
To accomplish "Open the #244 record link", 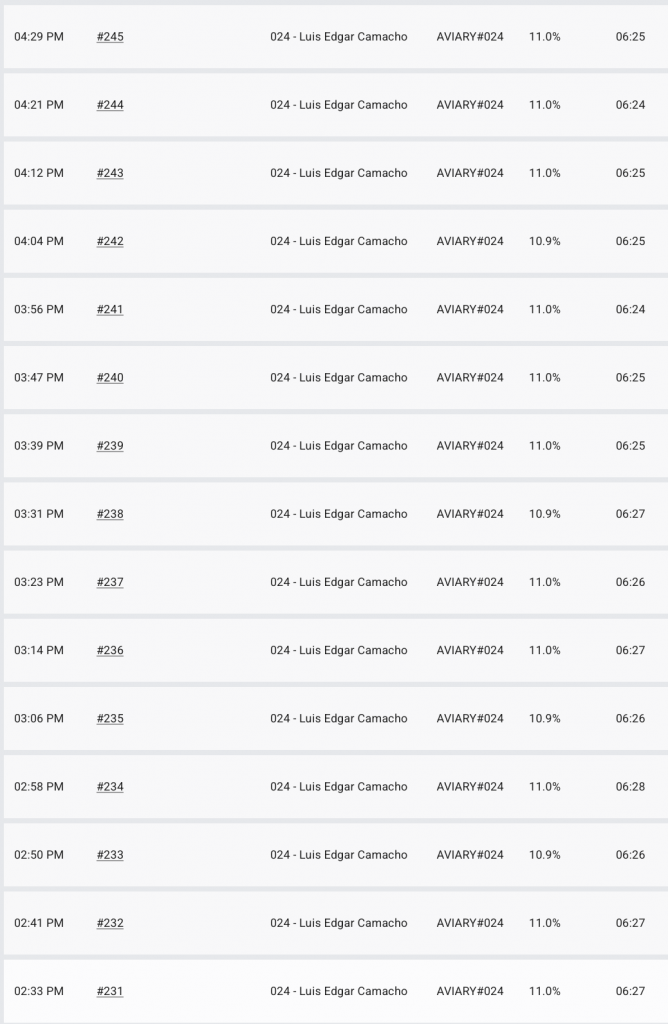I will (x=110, y=105).
